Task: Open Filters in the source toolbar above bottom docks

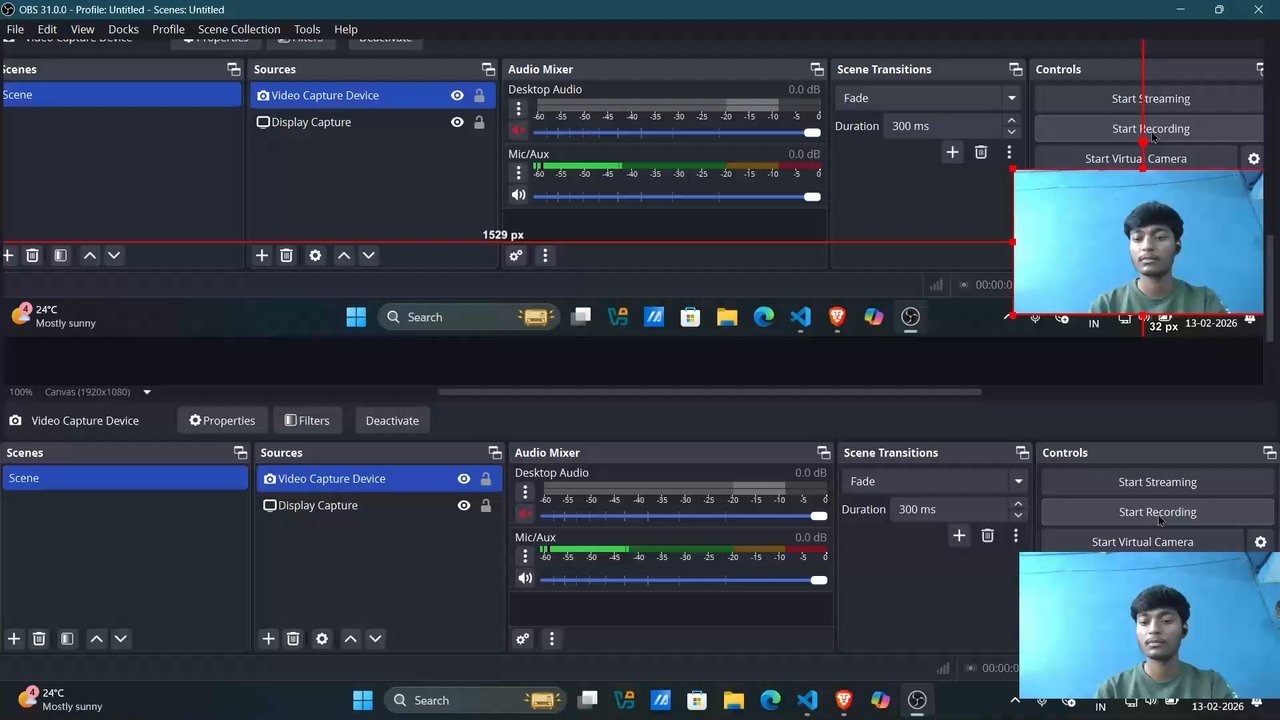Action: pos(307,421)
